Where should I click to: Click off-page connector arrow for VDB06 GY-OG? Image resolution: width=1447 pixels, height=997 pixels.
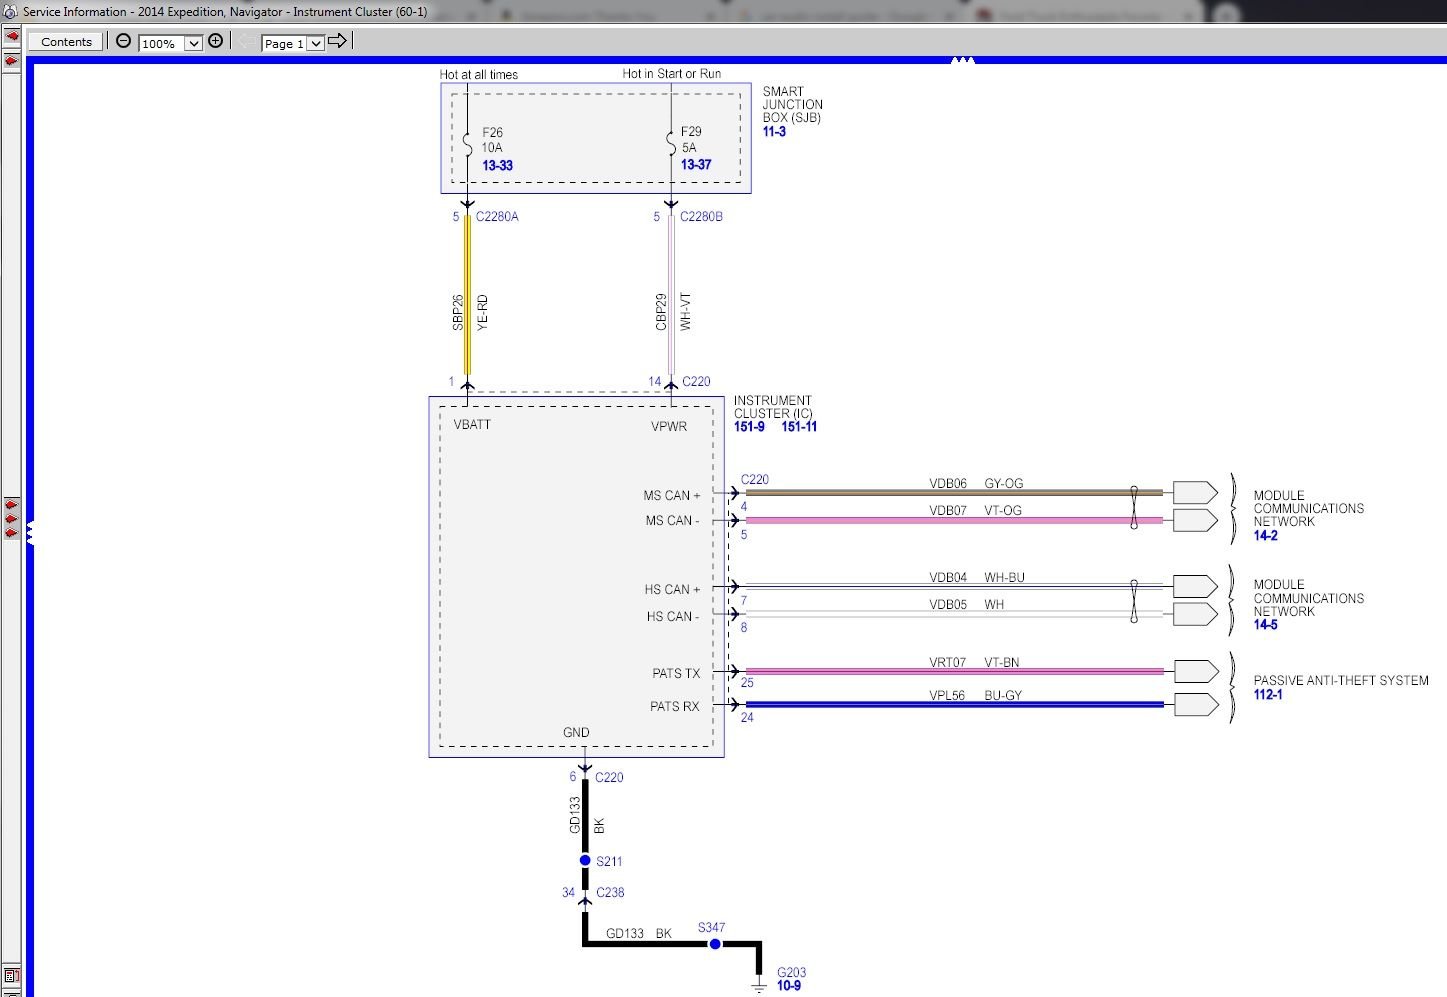[x=1194, y=492]
